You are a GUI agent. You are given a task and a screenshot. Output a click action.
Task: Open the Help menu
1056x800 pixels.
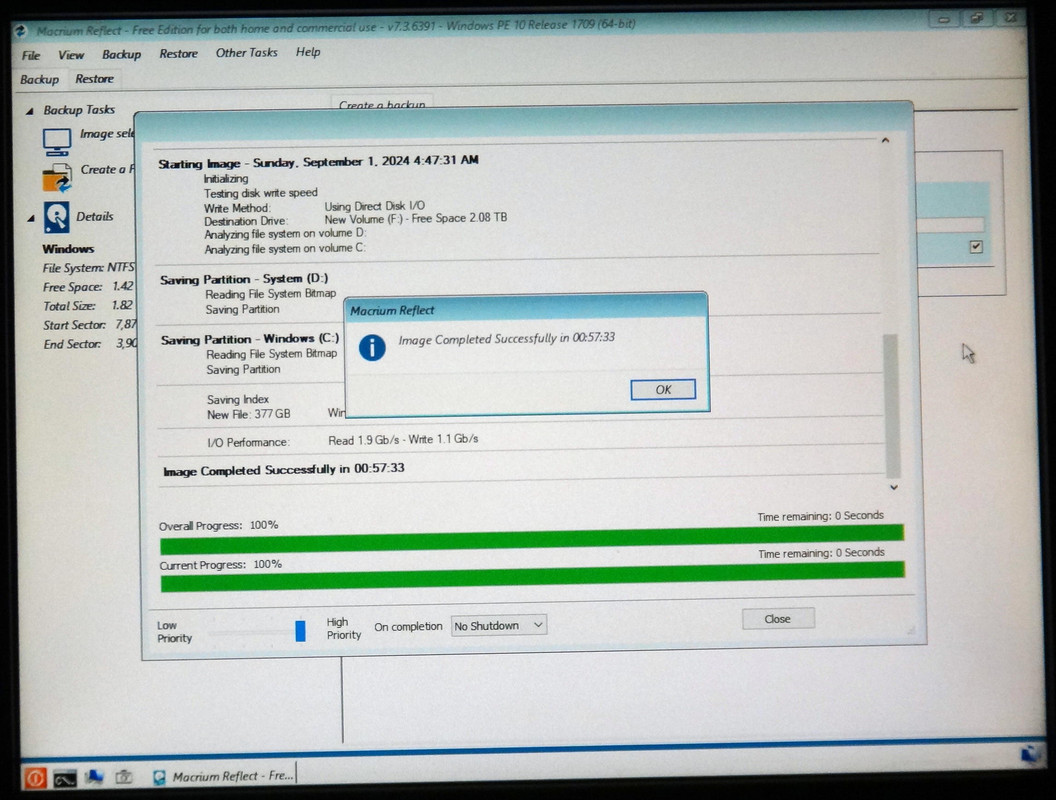[x=308, y=52]
